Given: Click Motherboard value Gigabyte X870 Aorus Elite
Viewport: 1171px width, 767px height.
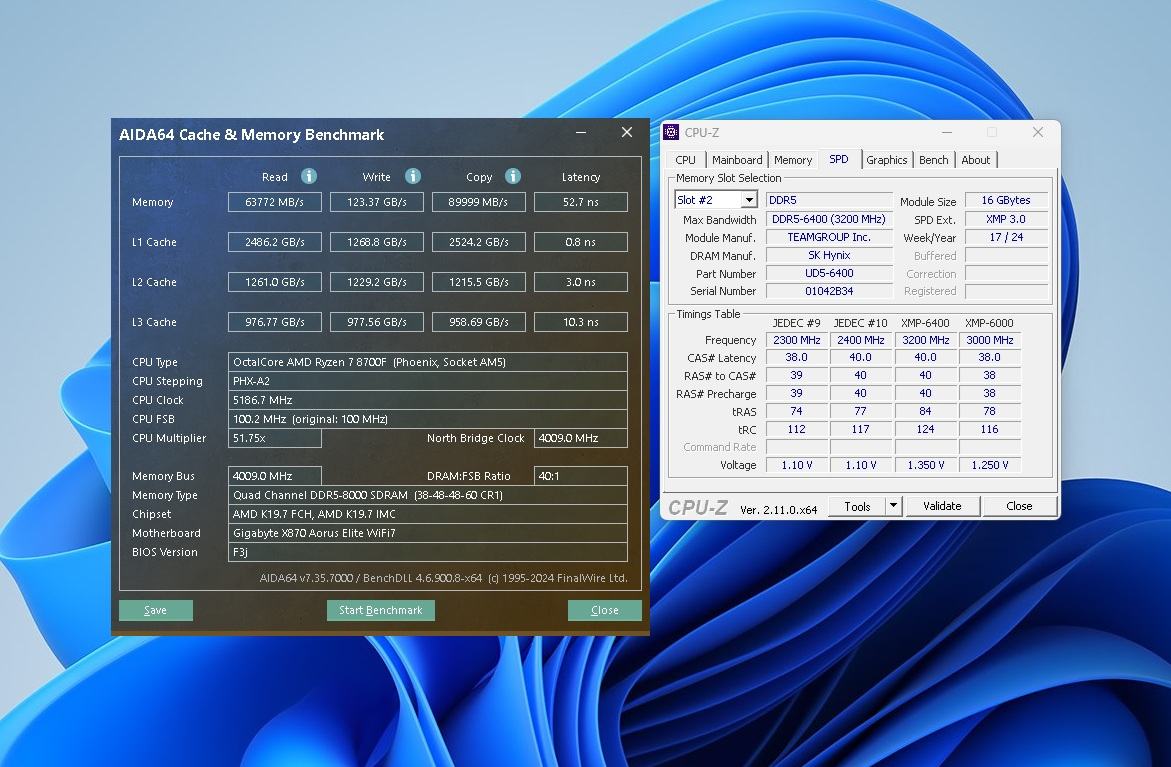Looking at the screenshot, I should [x=427, y=533].
